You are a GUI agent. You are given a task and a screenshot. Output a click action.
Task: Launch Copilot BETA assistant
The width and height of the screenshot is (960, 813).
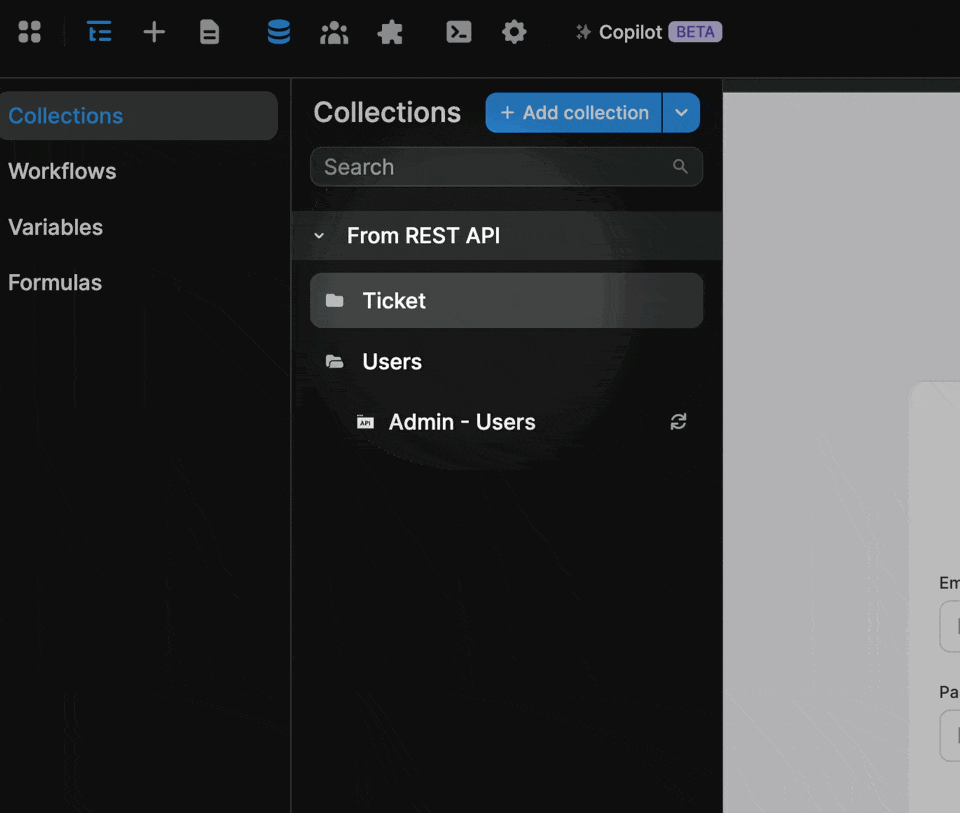coord(649,32)
